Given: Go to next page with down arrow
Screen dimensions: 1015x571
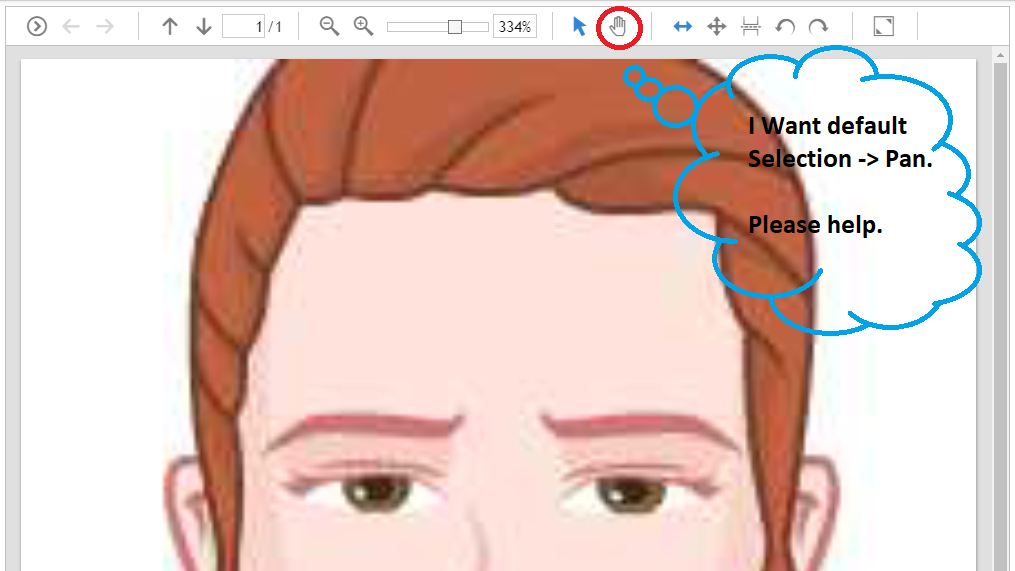Looking at the screenshot, I should pyautogui.click(x=204, y=27).
